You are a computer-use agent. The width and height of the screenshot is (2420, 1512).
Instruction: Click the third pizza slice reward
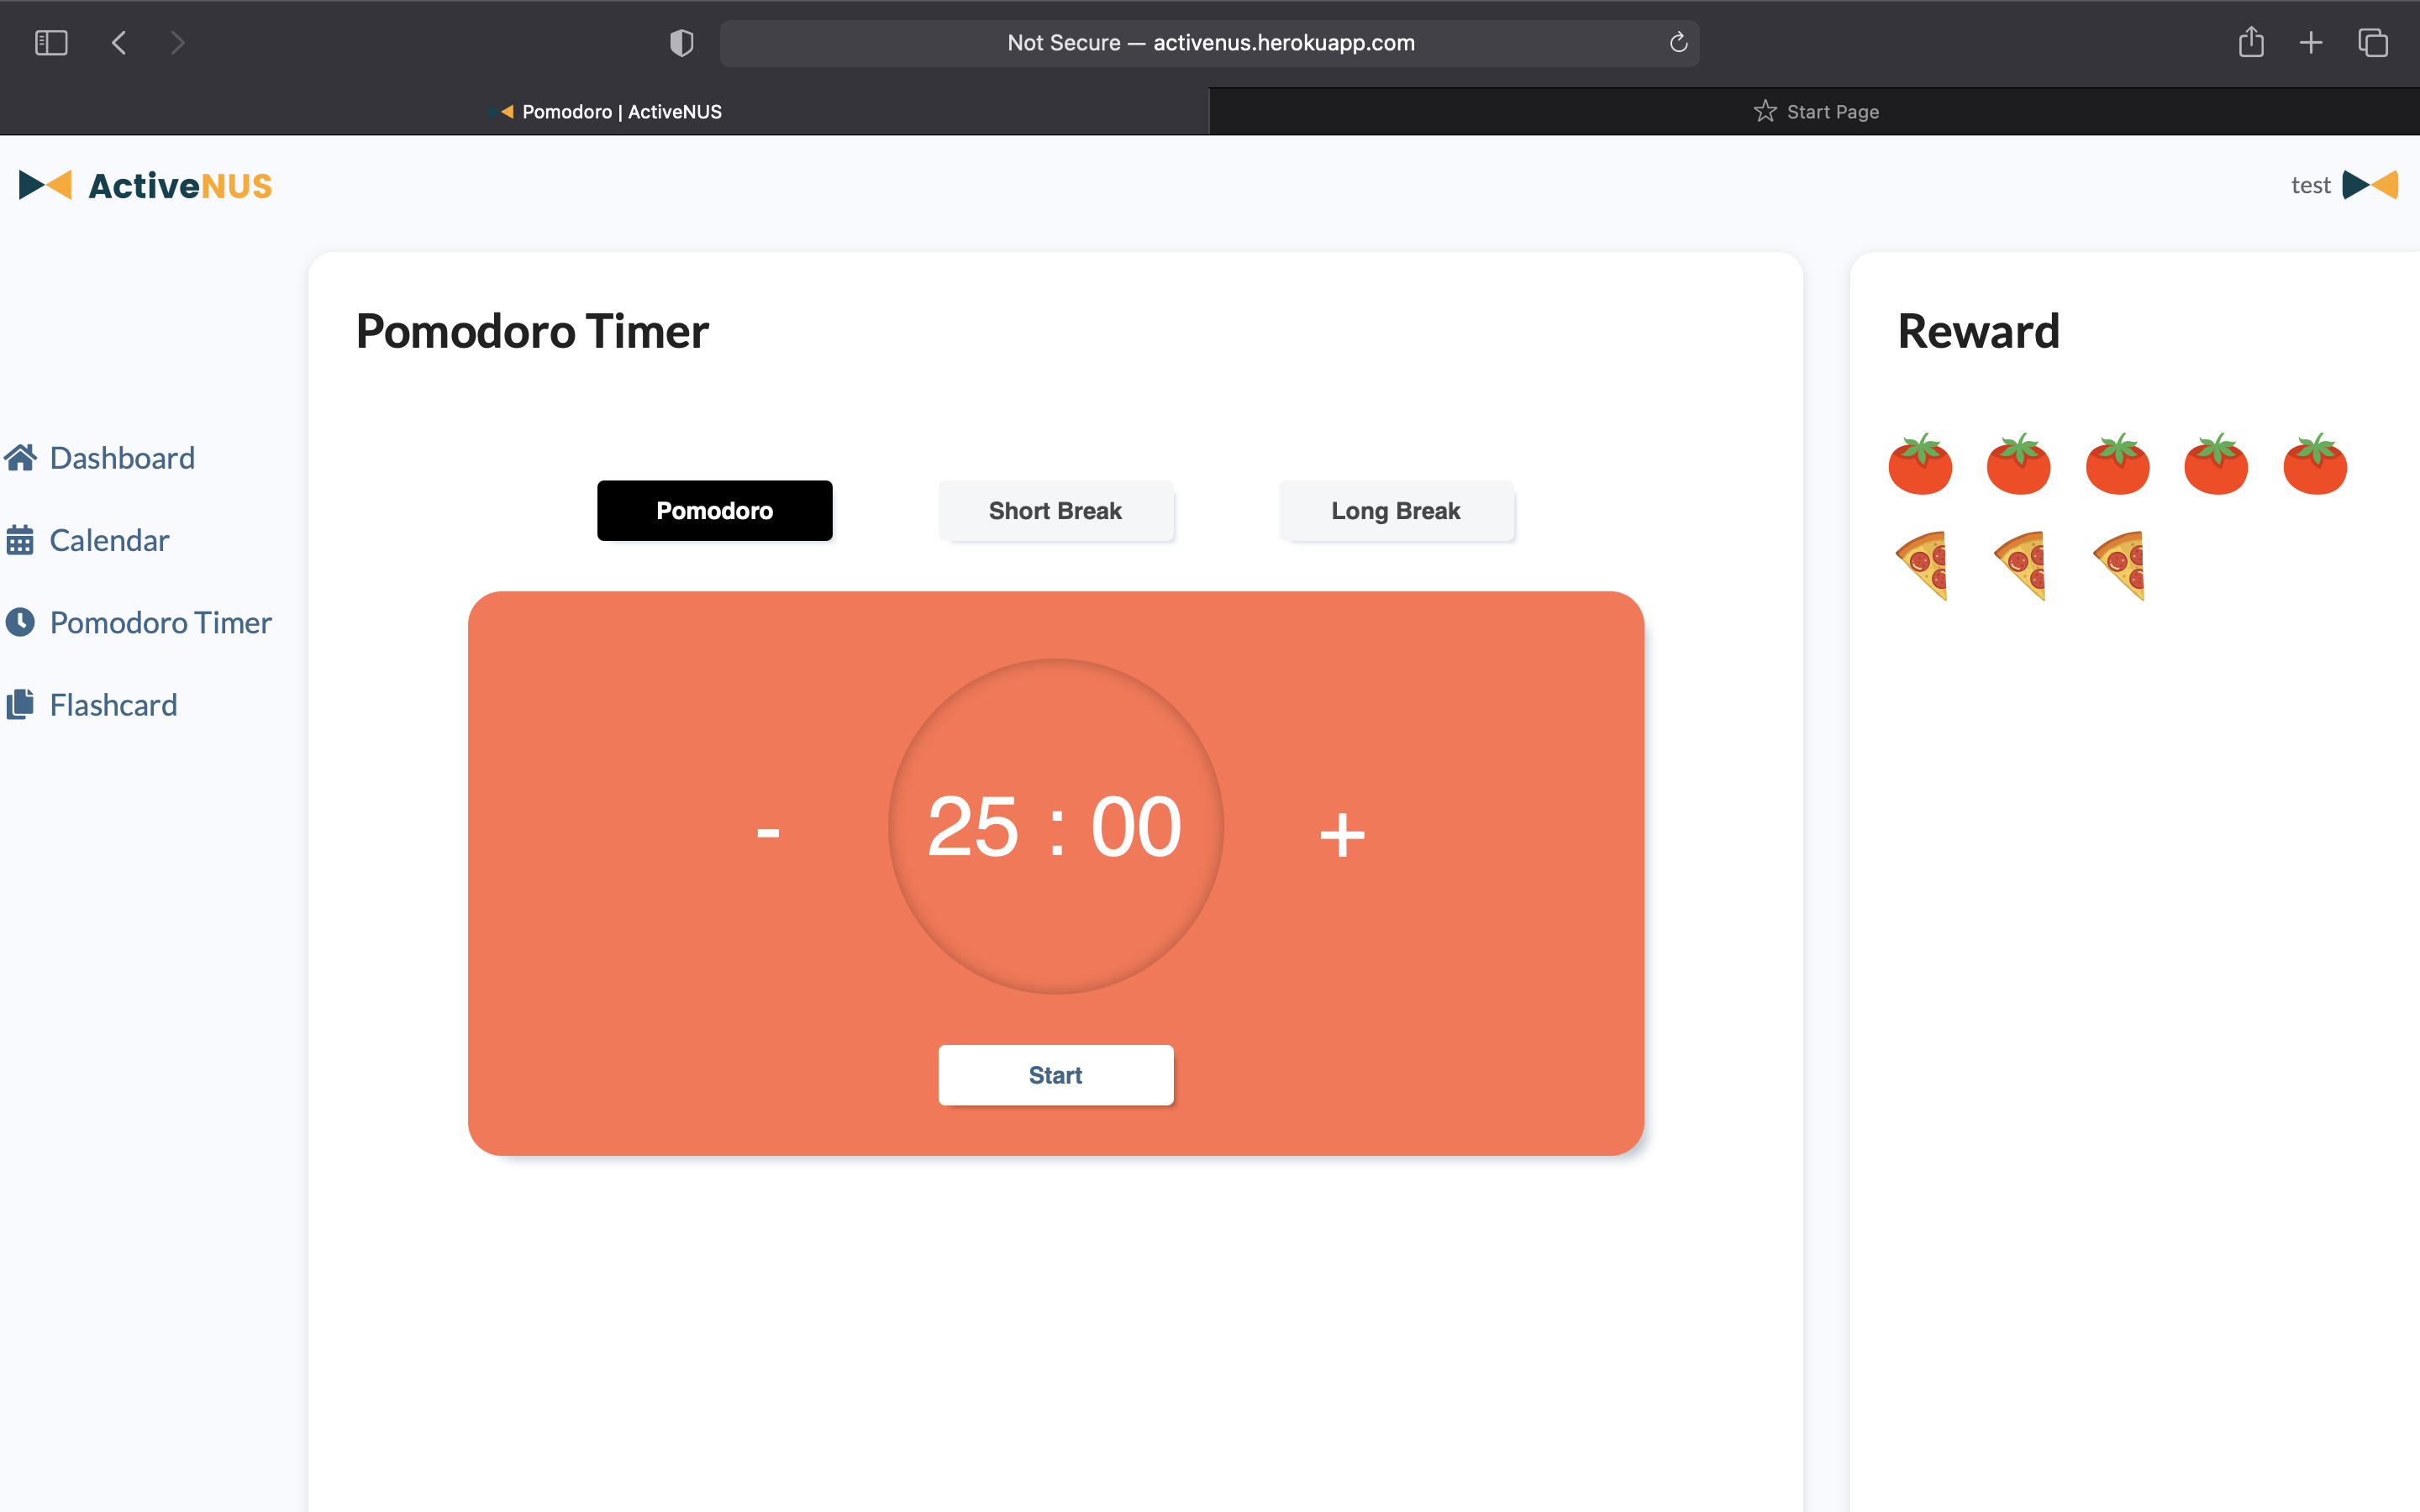[2119, 566]
